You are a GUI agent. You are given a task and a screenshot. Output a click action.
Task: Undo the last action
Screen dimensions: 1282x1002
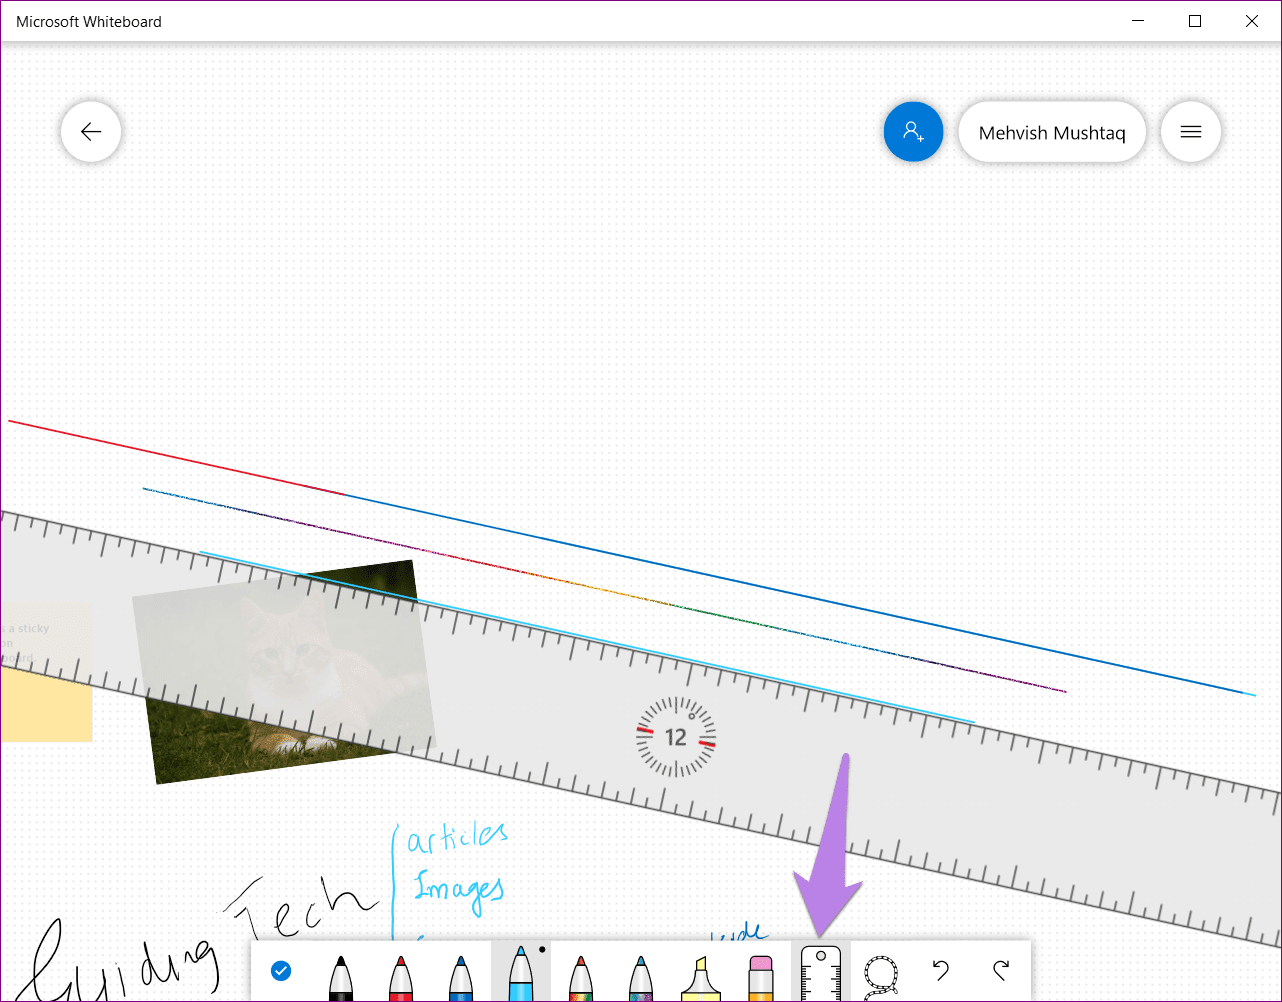[x=940, y=970]
